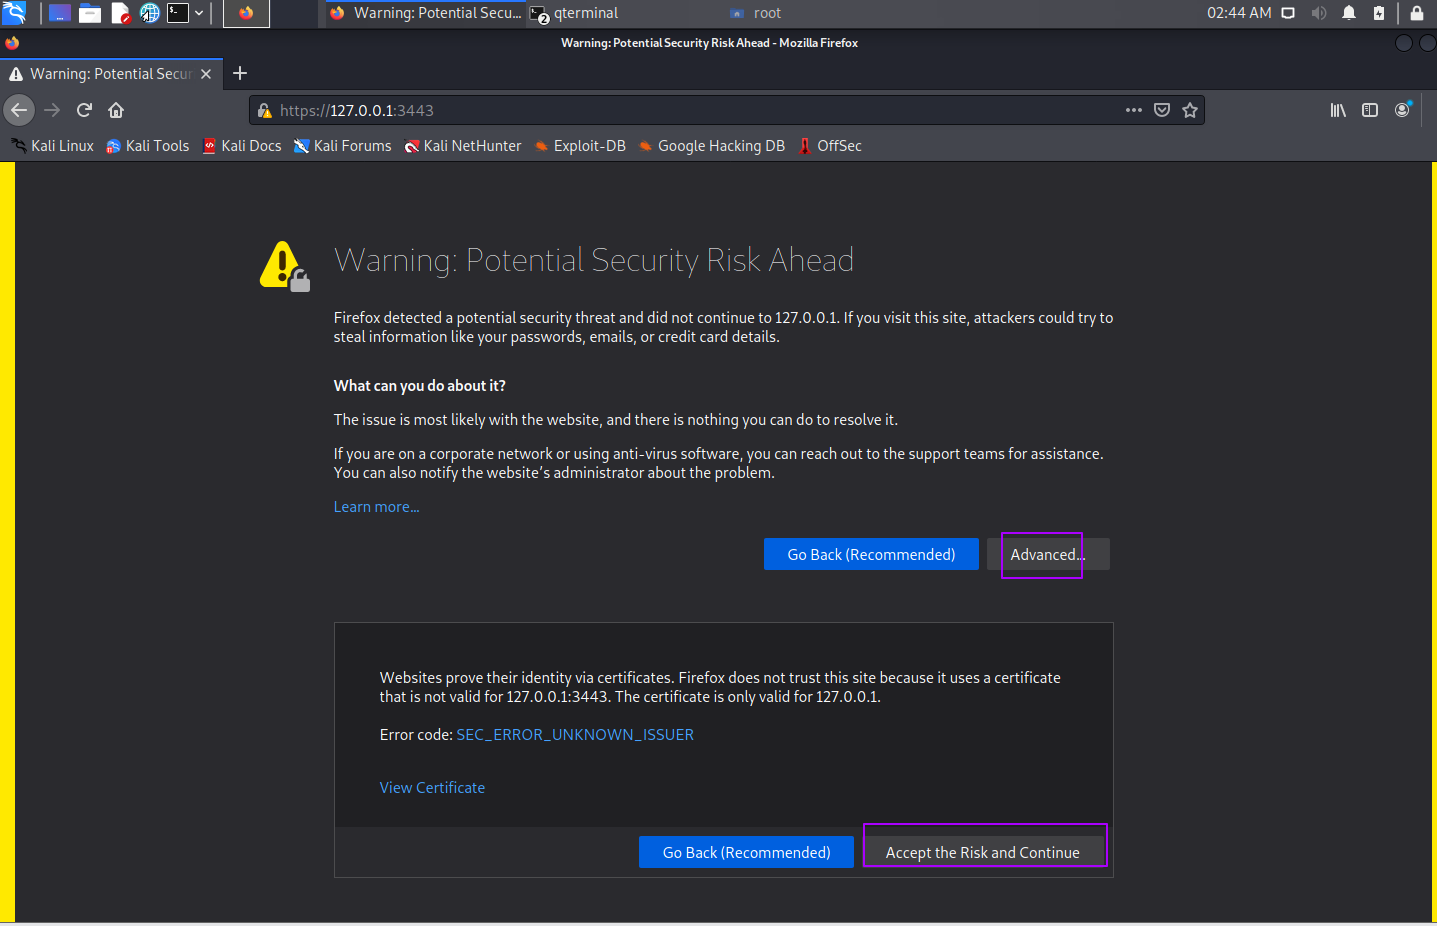Reload the current page
Viewport: 1437px width, 926px height.
click(84, 110)
